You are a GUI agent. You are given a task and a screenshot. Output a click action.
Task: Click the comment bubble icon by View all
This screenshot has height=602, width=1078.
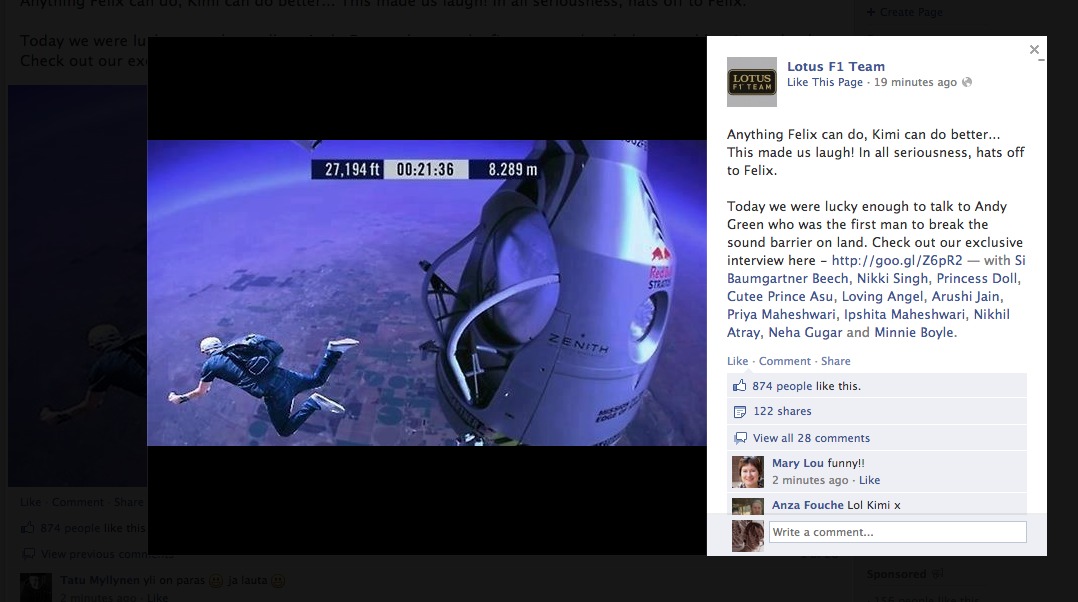tap(740, 438)
